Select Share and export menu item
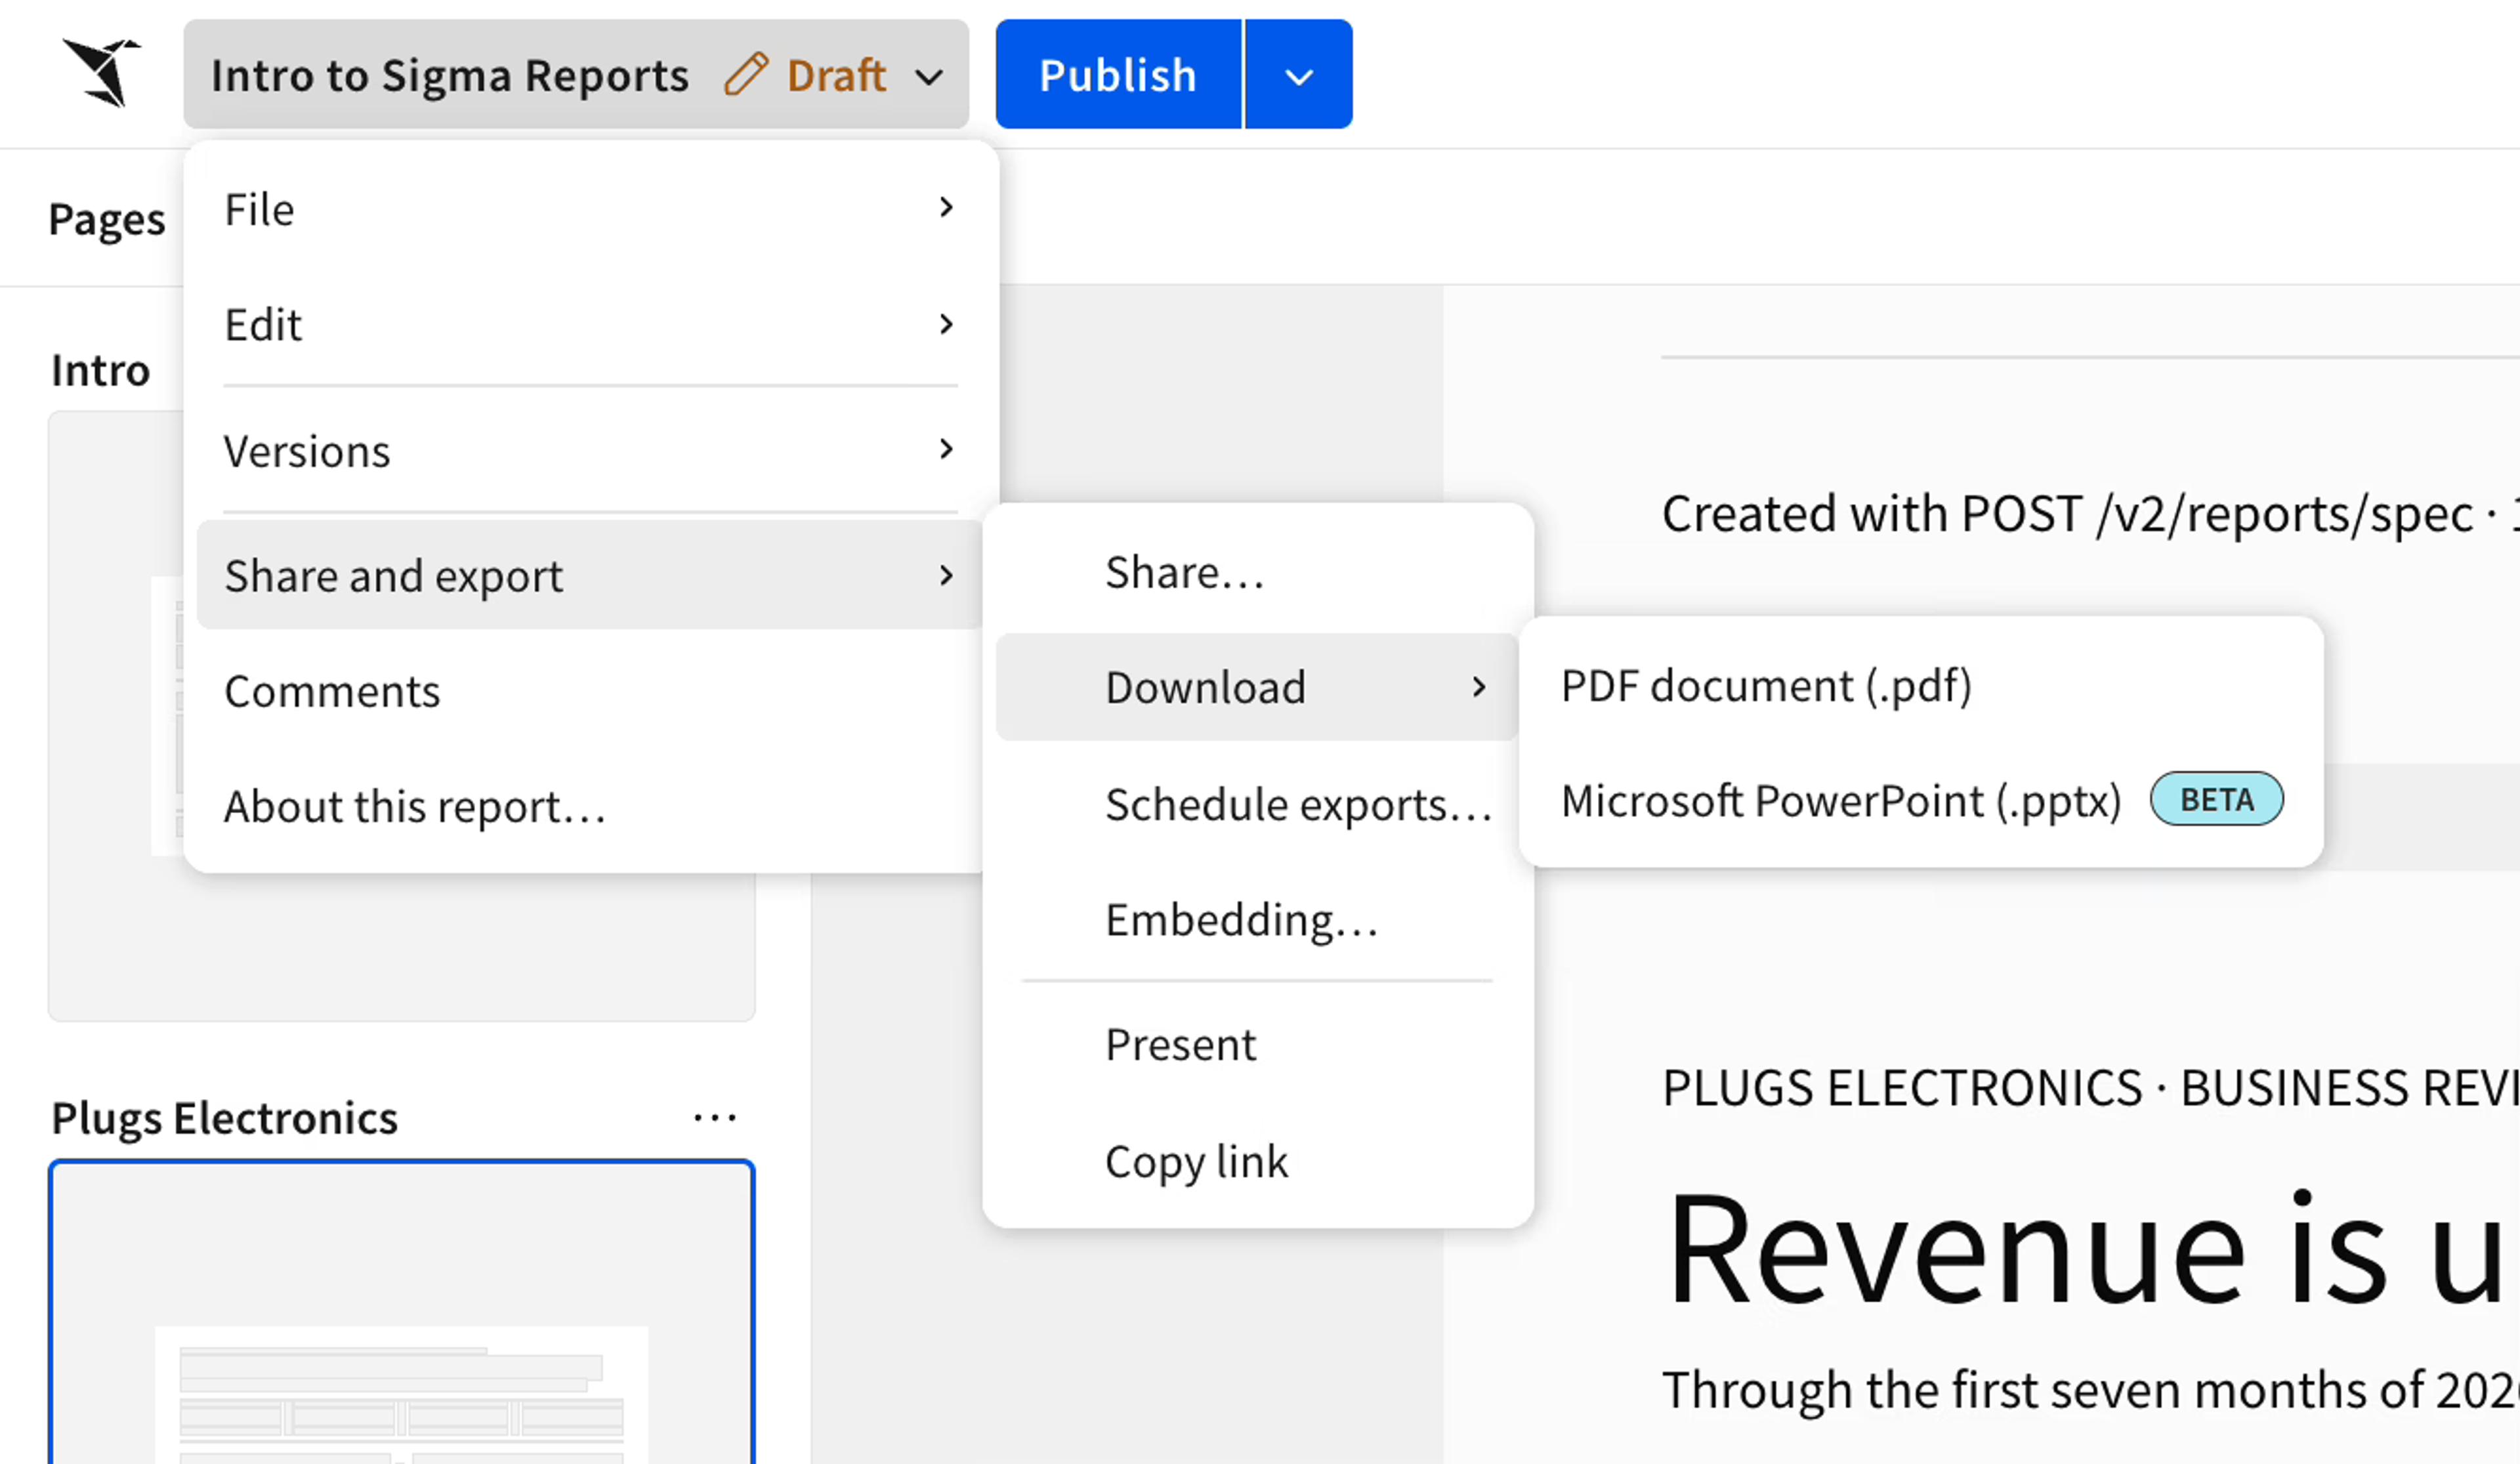The width and height of the screenshot is (2520, 1464). 590,575
